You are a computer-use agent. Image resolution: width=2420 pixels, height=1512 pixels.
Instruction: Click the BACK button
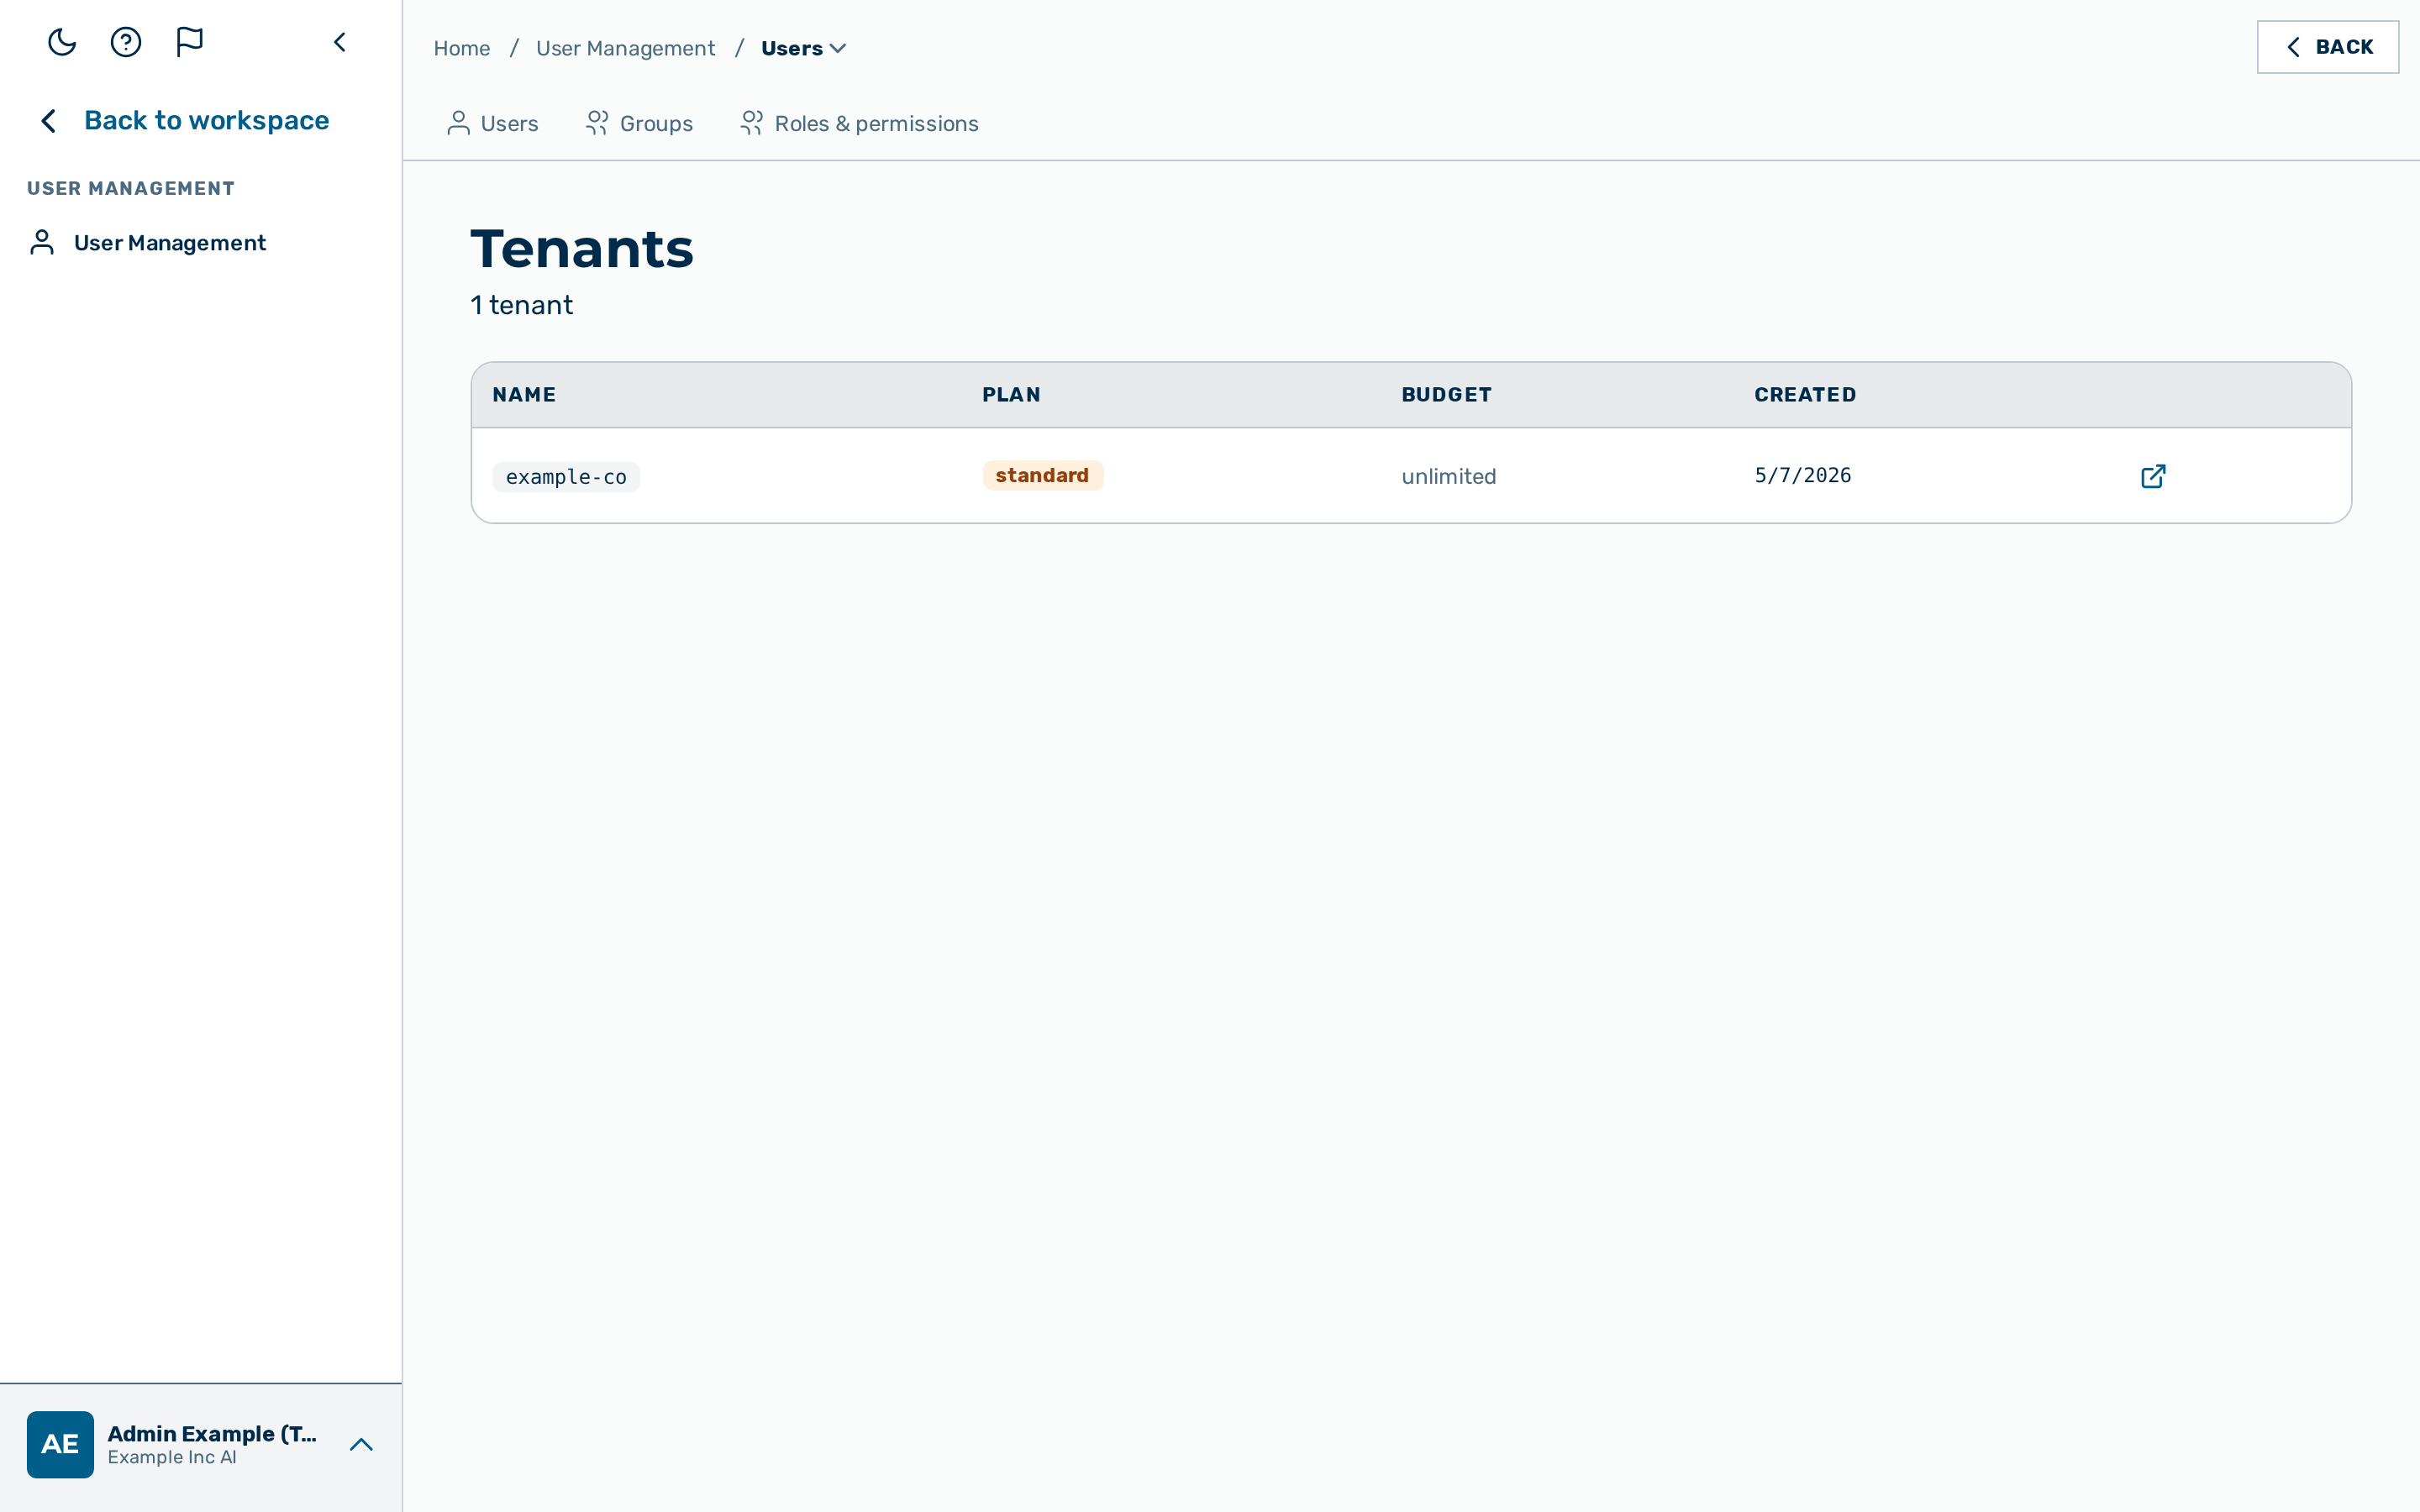point(2327,47)
